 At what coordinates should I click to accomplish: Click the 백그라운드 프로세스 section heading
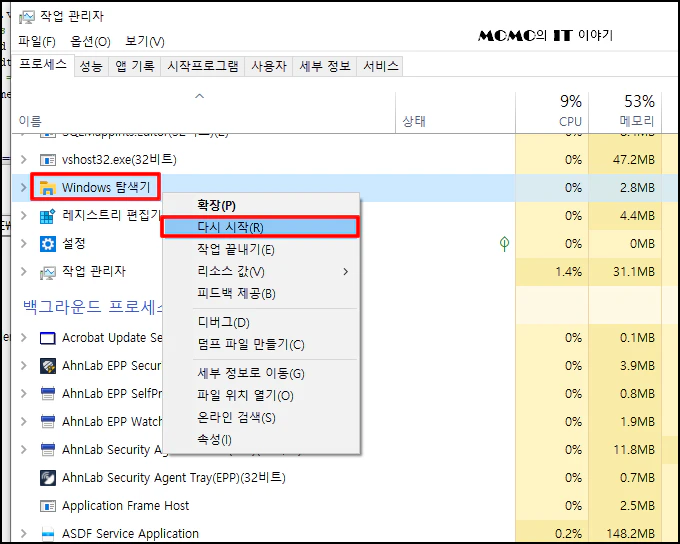(93, 307)
